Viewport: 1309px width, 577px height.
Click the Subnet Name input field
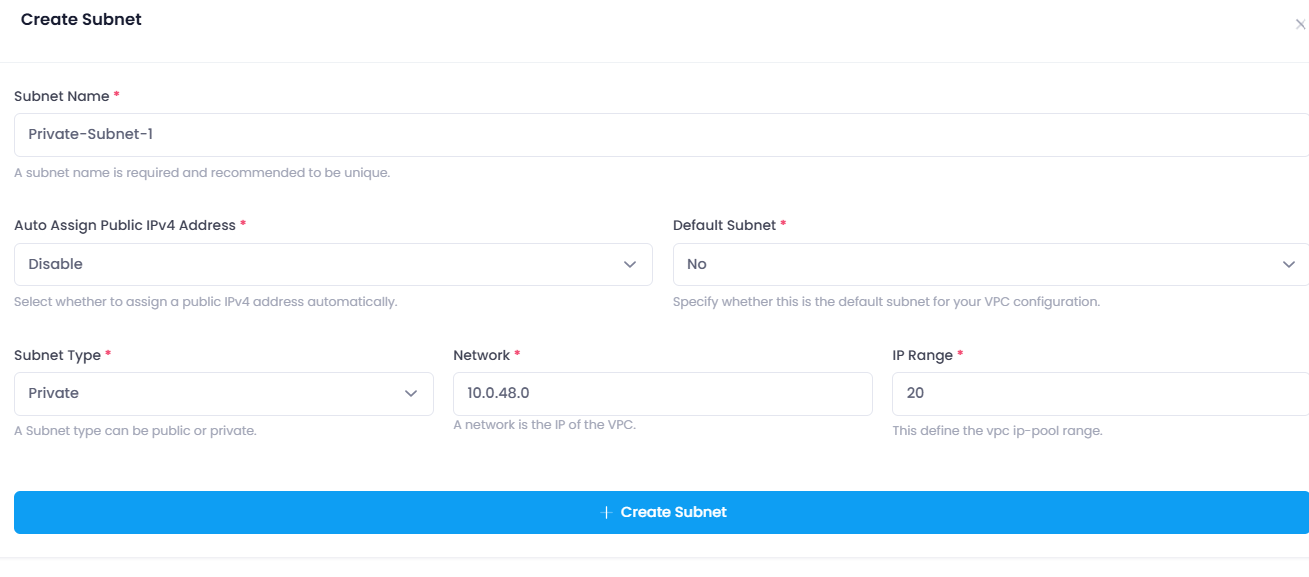tap(661, 134)
